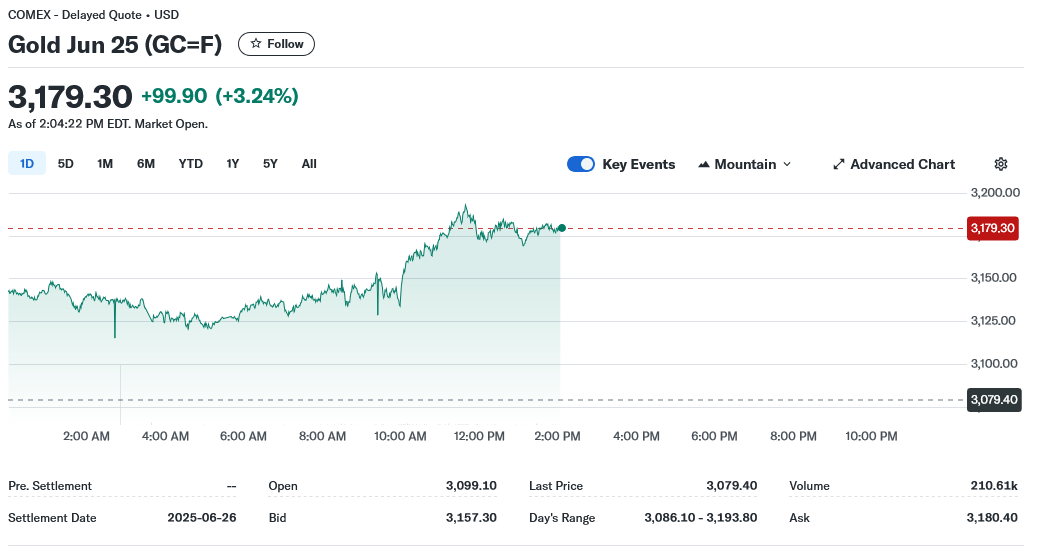Click the Last Price value 3,079.40
The height and width of the screenshot is (554, 1037).
point(731,486)
